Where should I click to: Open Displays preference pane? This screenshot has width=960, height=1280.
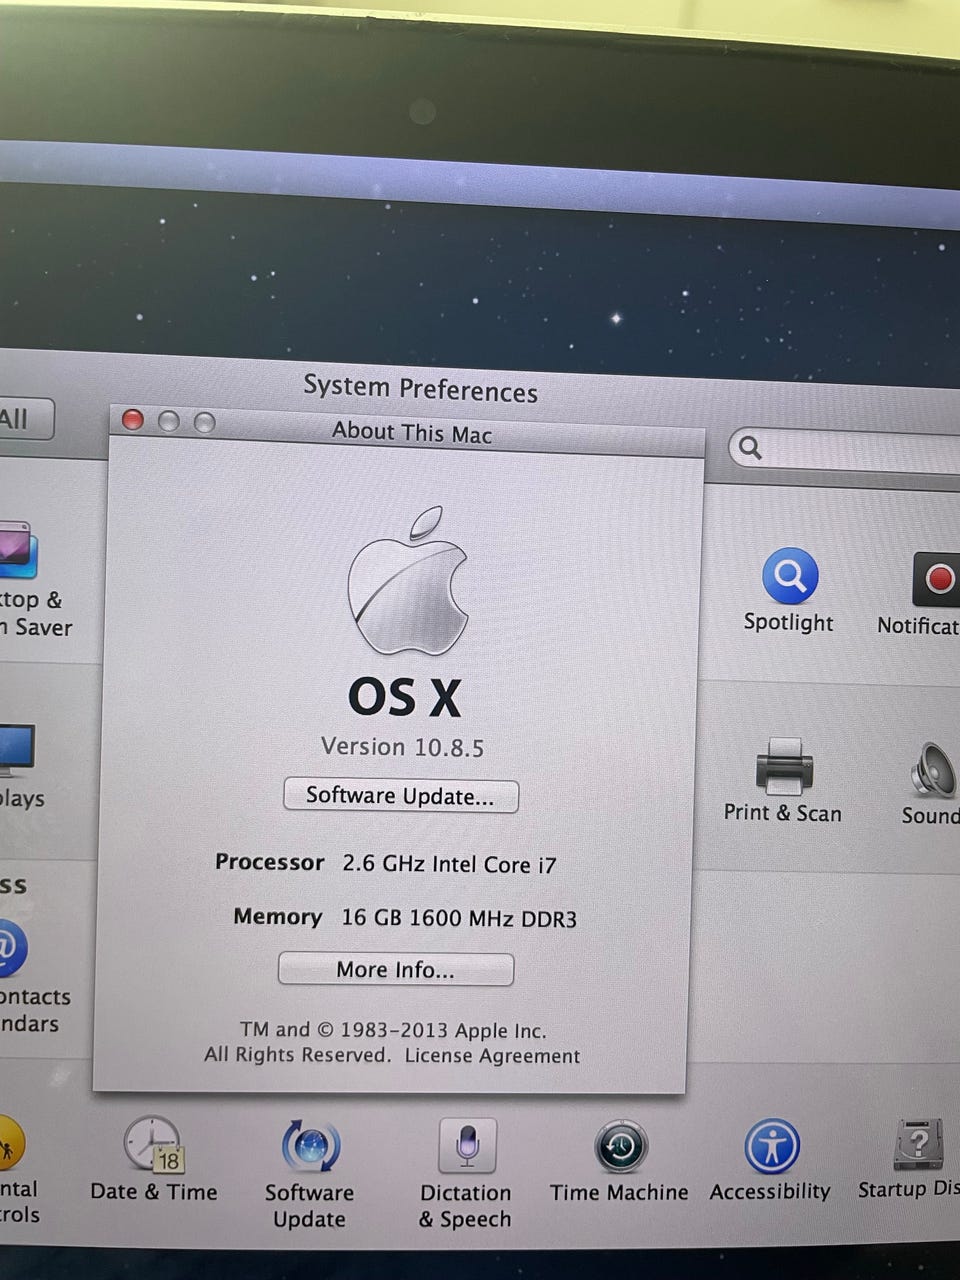tap(16, 750)
